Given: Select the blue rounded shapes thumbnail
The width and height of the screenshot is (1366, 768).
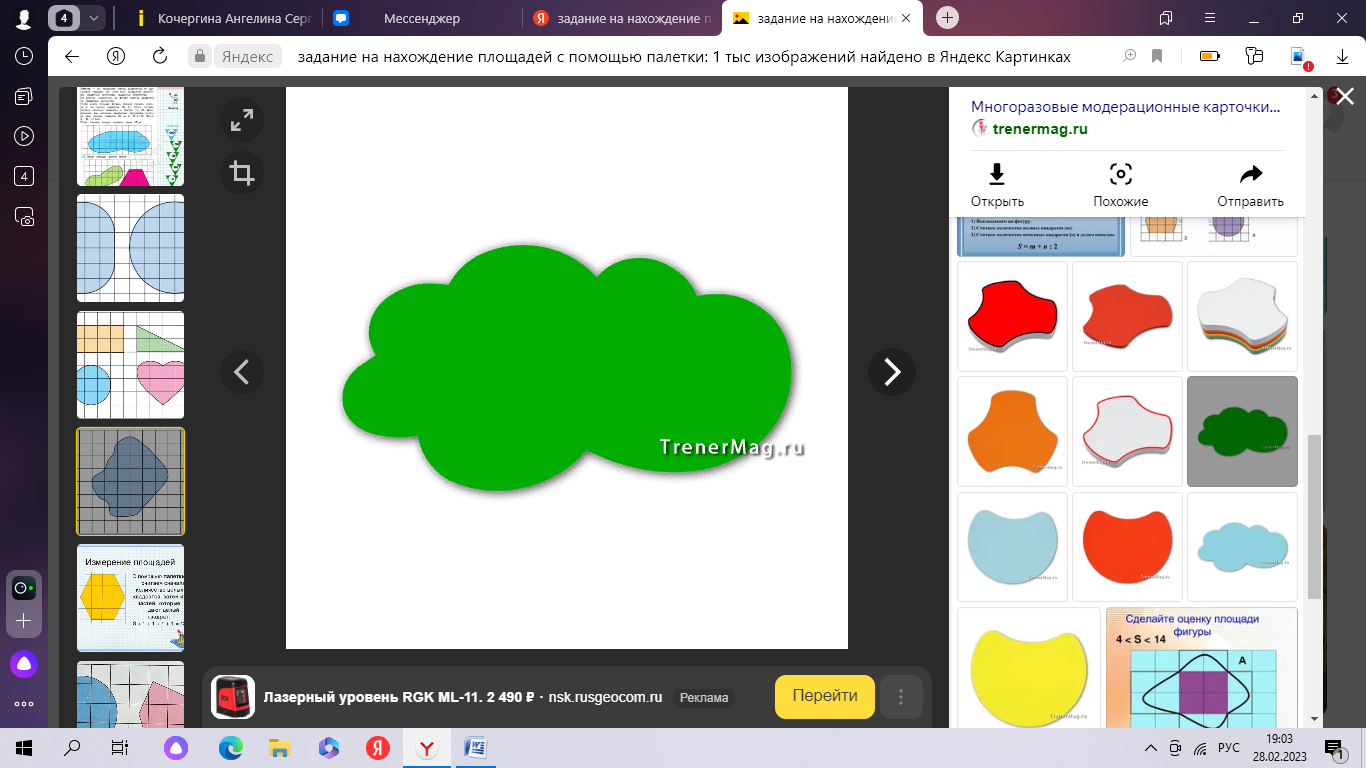Looking at the screenshot, I should pyautogui.click(x=131, y=248).
